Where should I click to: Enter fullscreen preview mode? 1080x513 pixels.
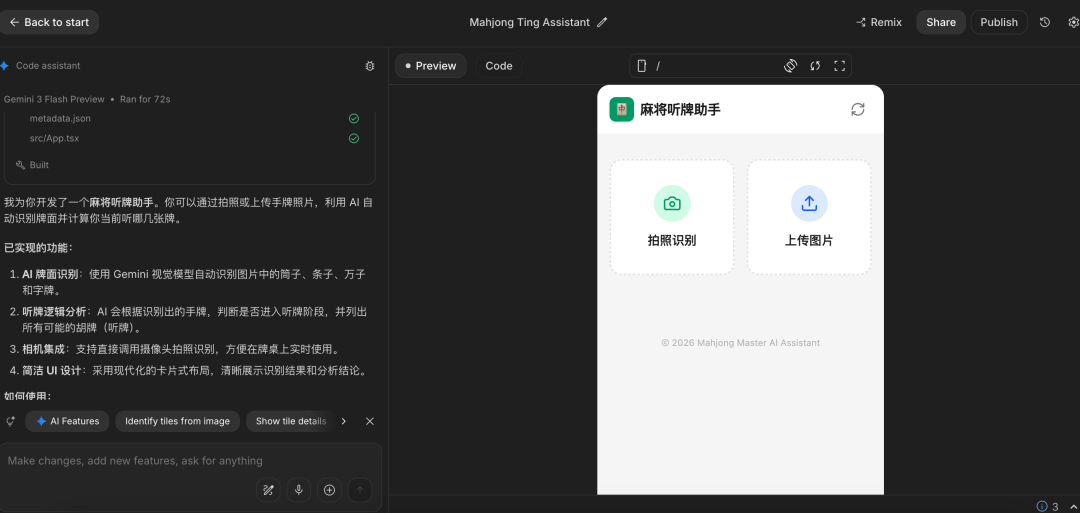(x=840, y=66)
